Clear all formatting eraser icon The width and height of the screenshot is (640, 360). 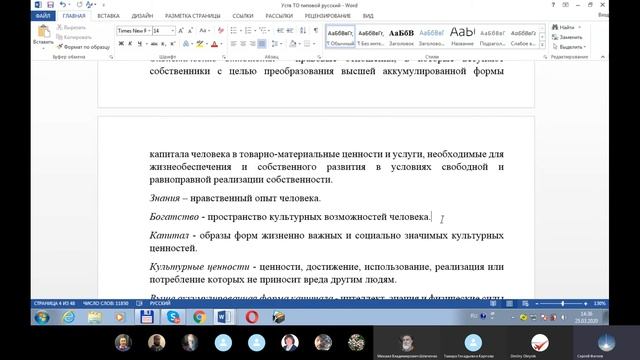coord(221,31)
